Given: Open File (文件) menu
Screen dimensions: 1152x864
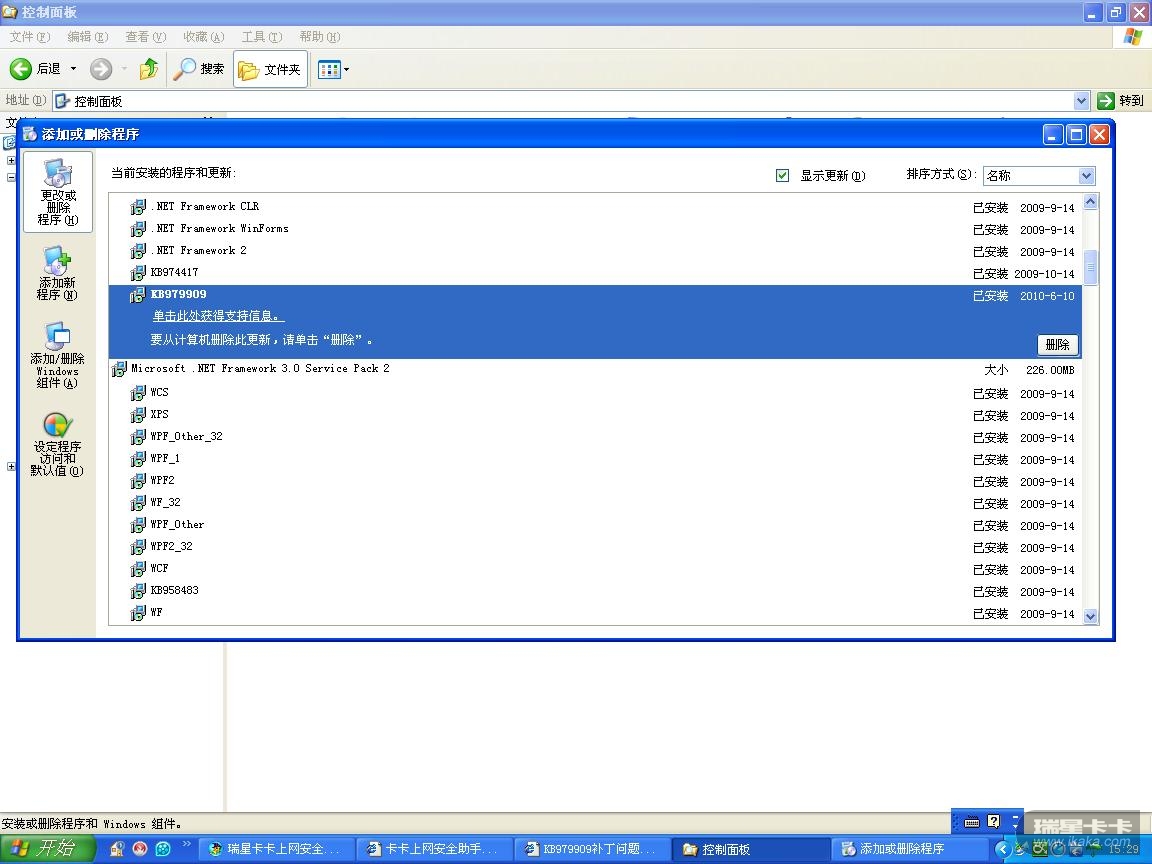Looking at the screenshot, I should click(x=30, y=37).
